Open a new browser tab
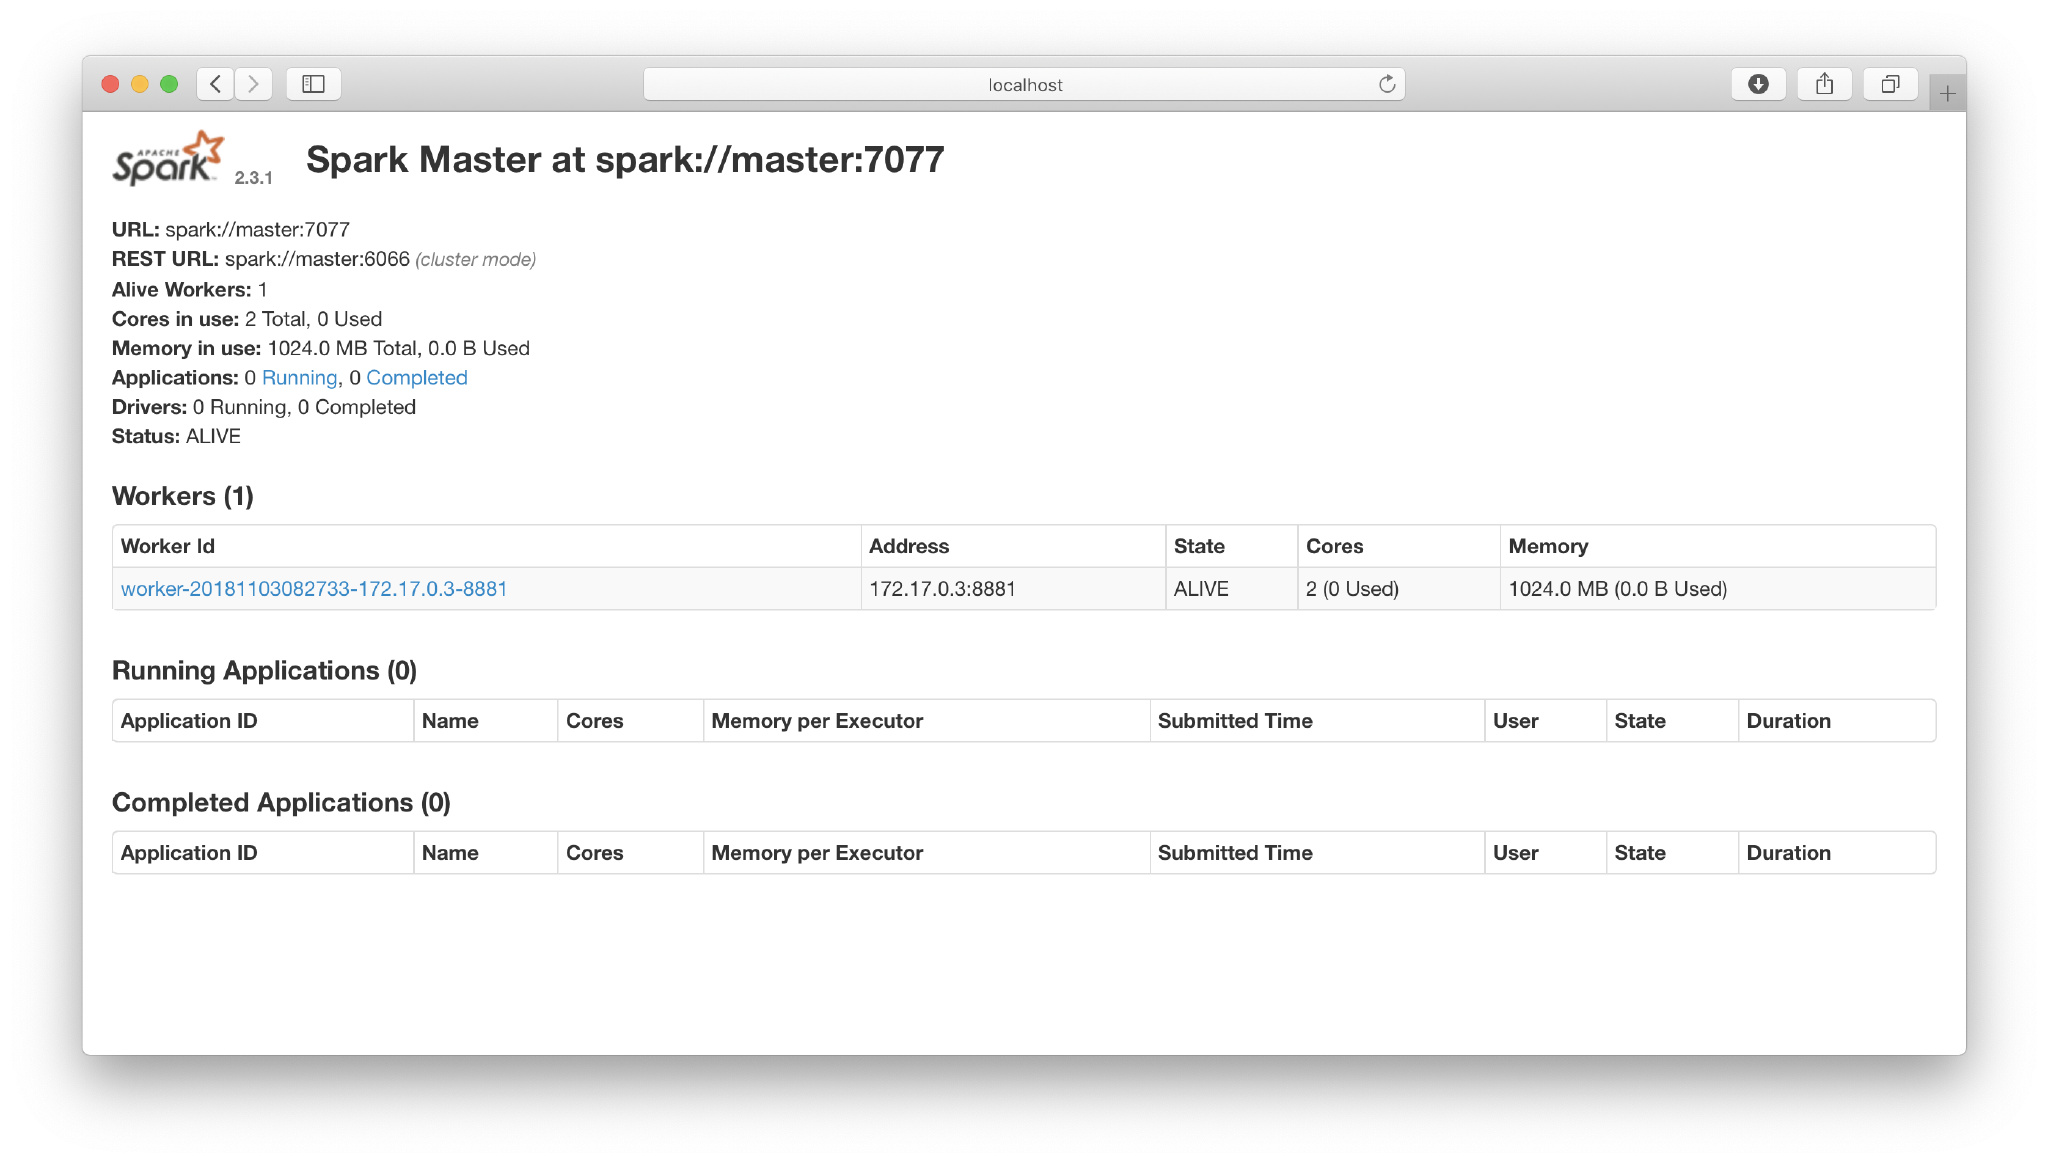Screen dimensions: 2048x1163 (1946, 92)
